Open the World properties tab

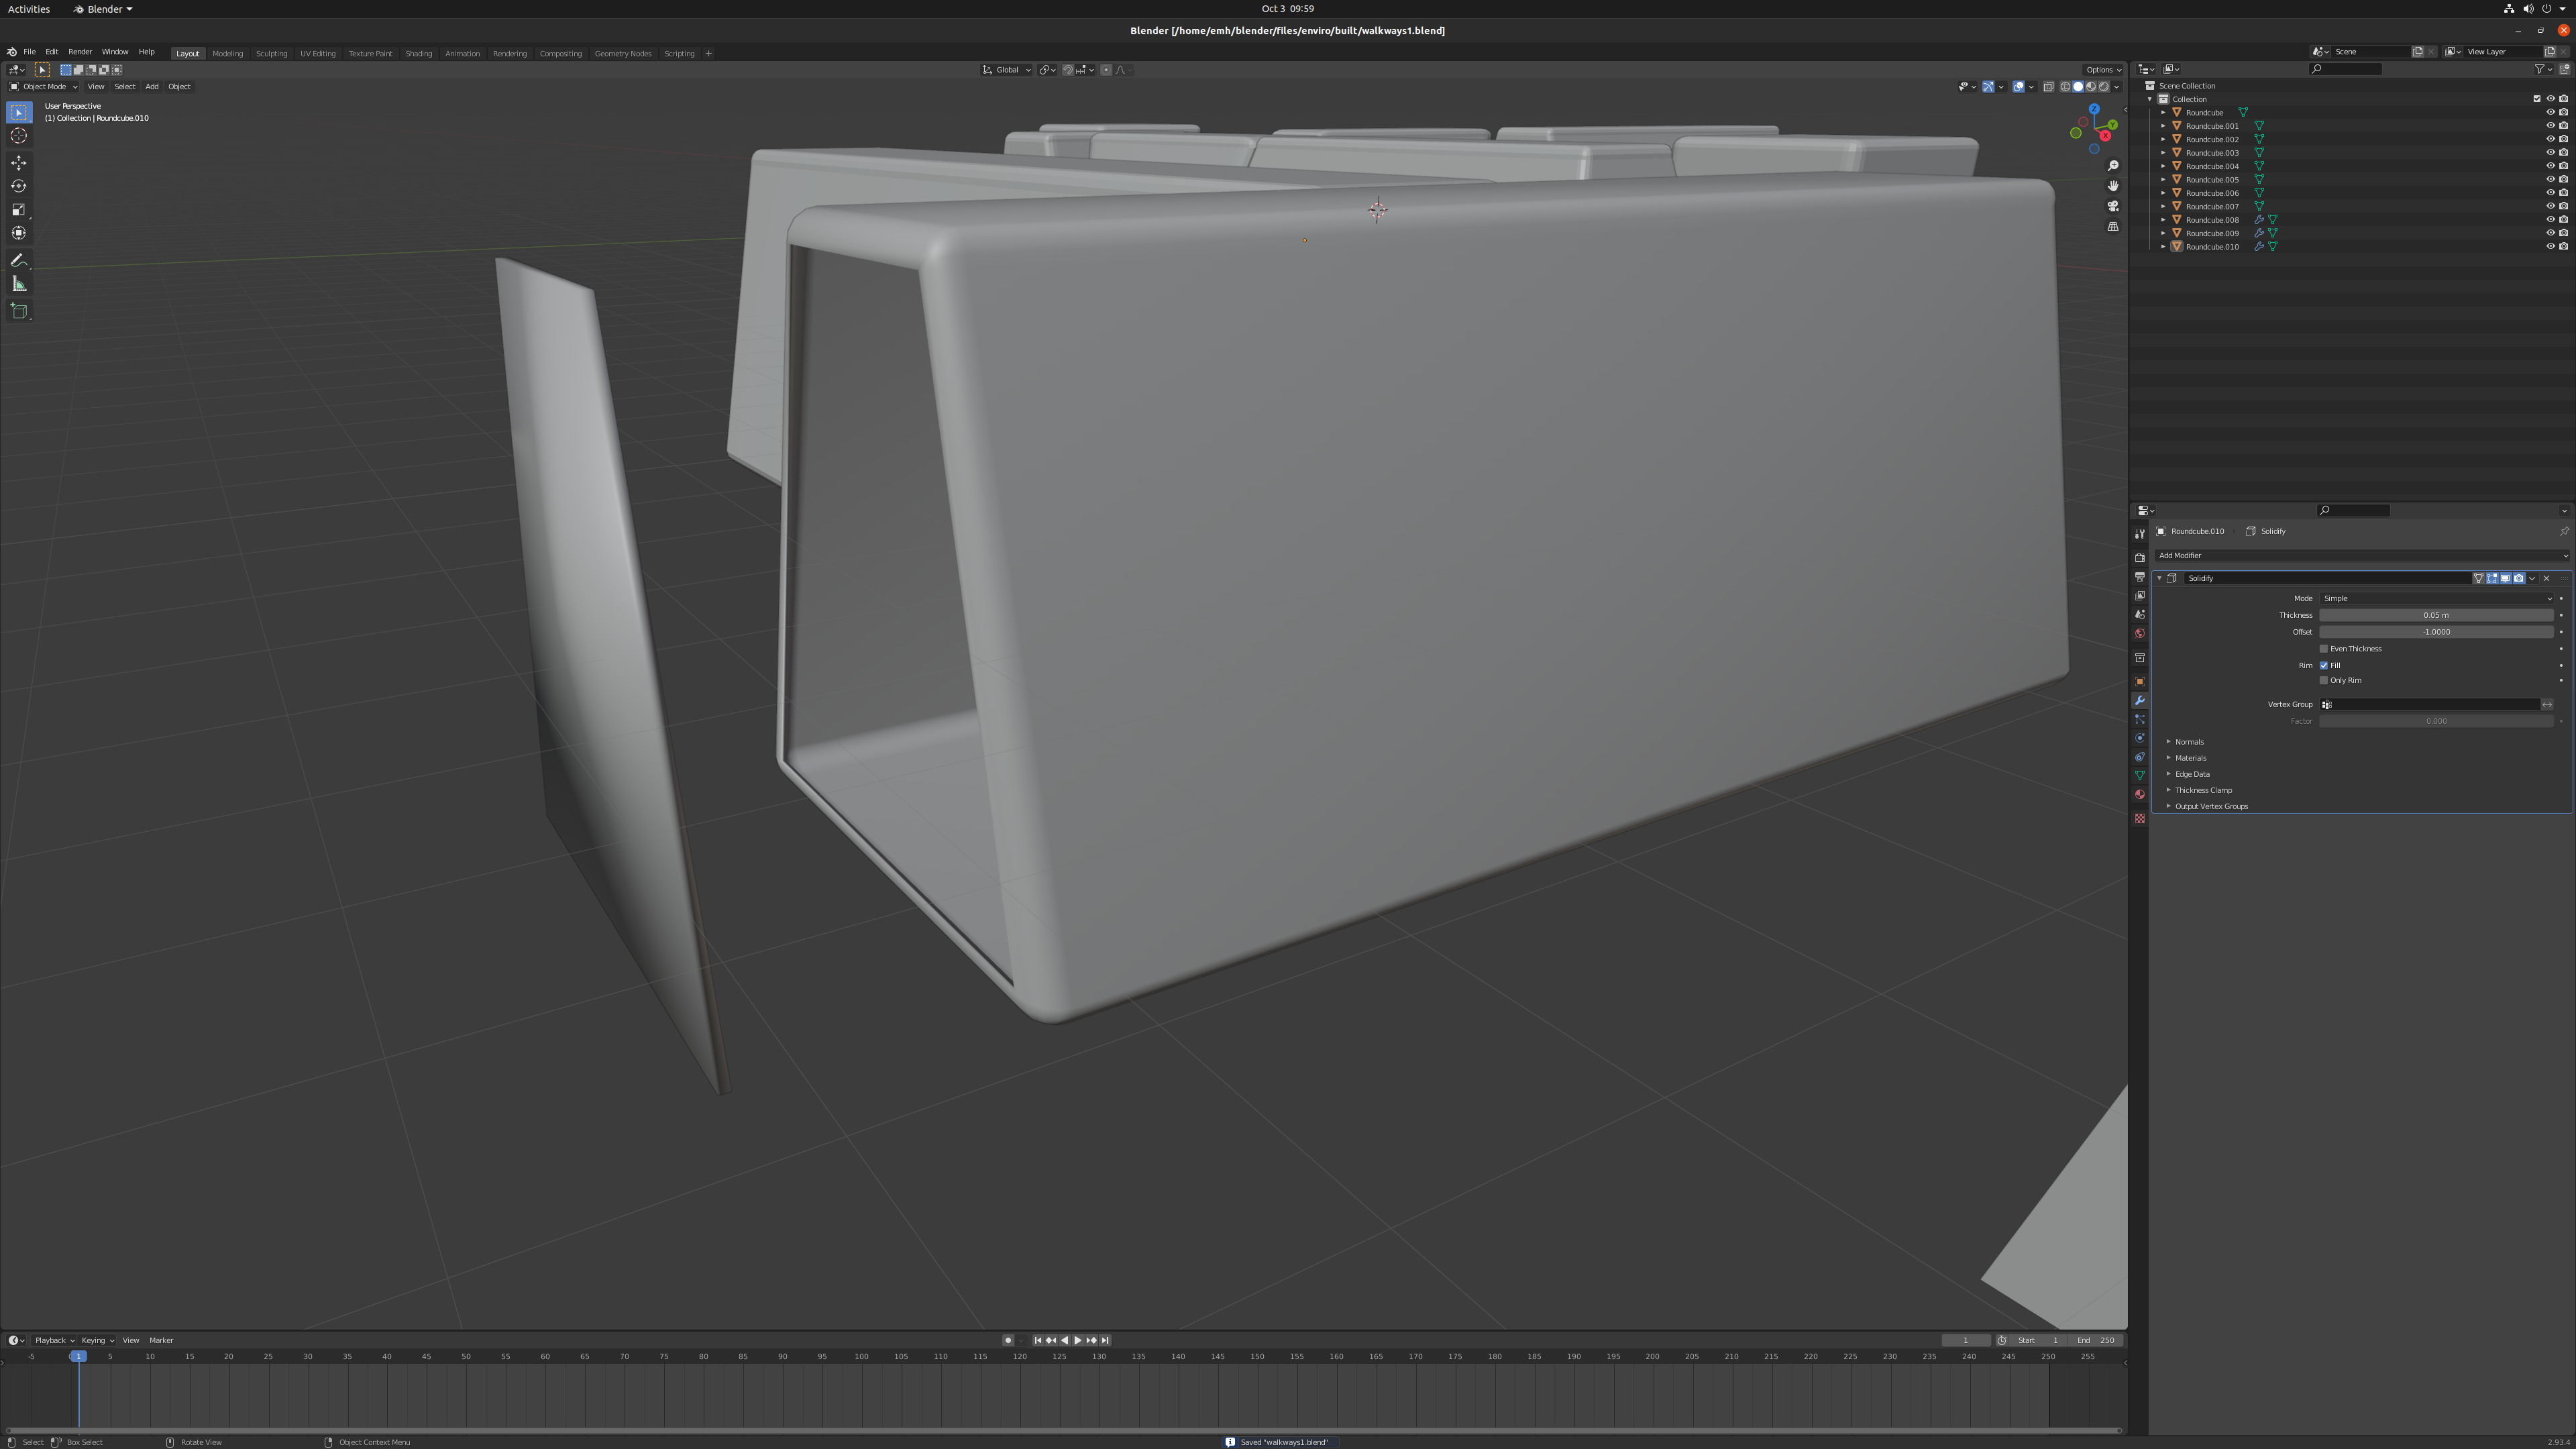click(x=2140, y=634)
